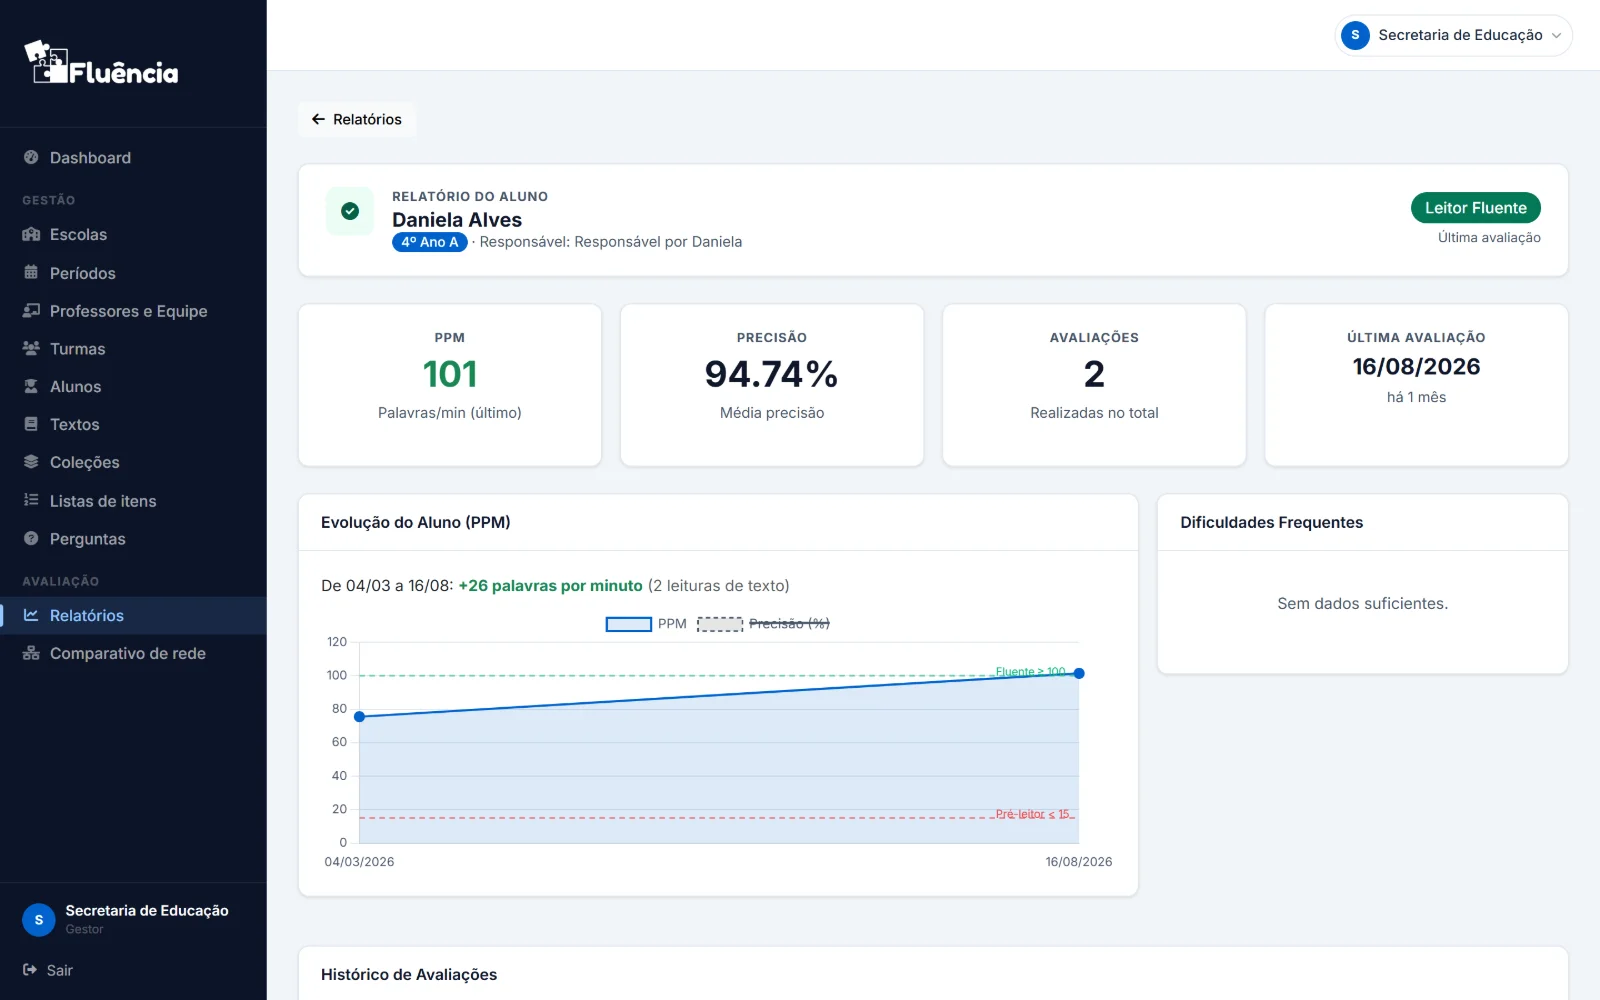1600x1000 pixels.
Task: Open the Textos menu entry
Action: click(133, 424)
